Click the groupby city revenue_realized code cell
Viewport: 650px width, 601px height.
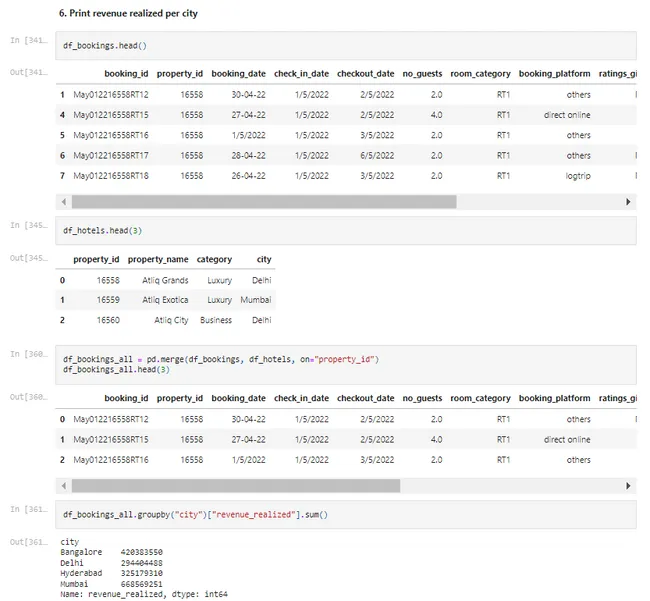point(346,515)
